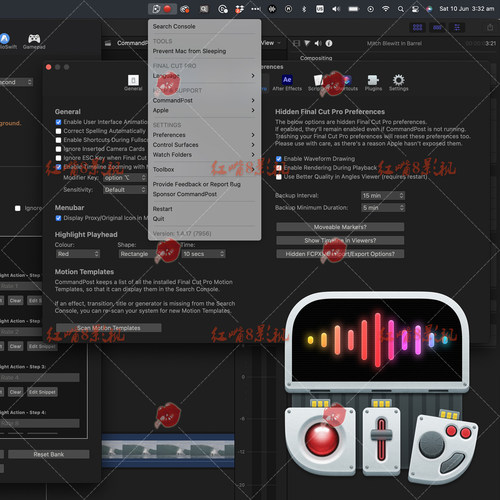500x500 pixels.
Task: Click the battery icon in menu bar
Action: [354, 9]
